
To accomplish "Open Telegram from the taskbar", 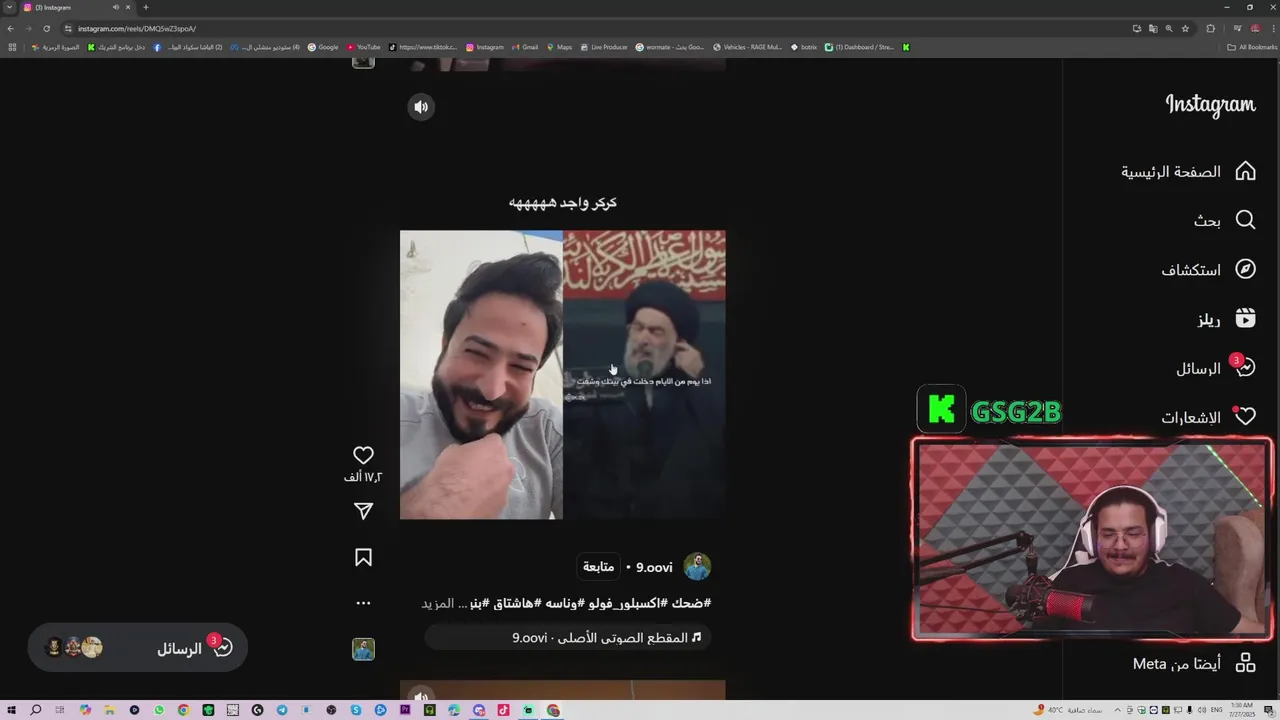I will tap(282, 710).
